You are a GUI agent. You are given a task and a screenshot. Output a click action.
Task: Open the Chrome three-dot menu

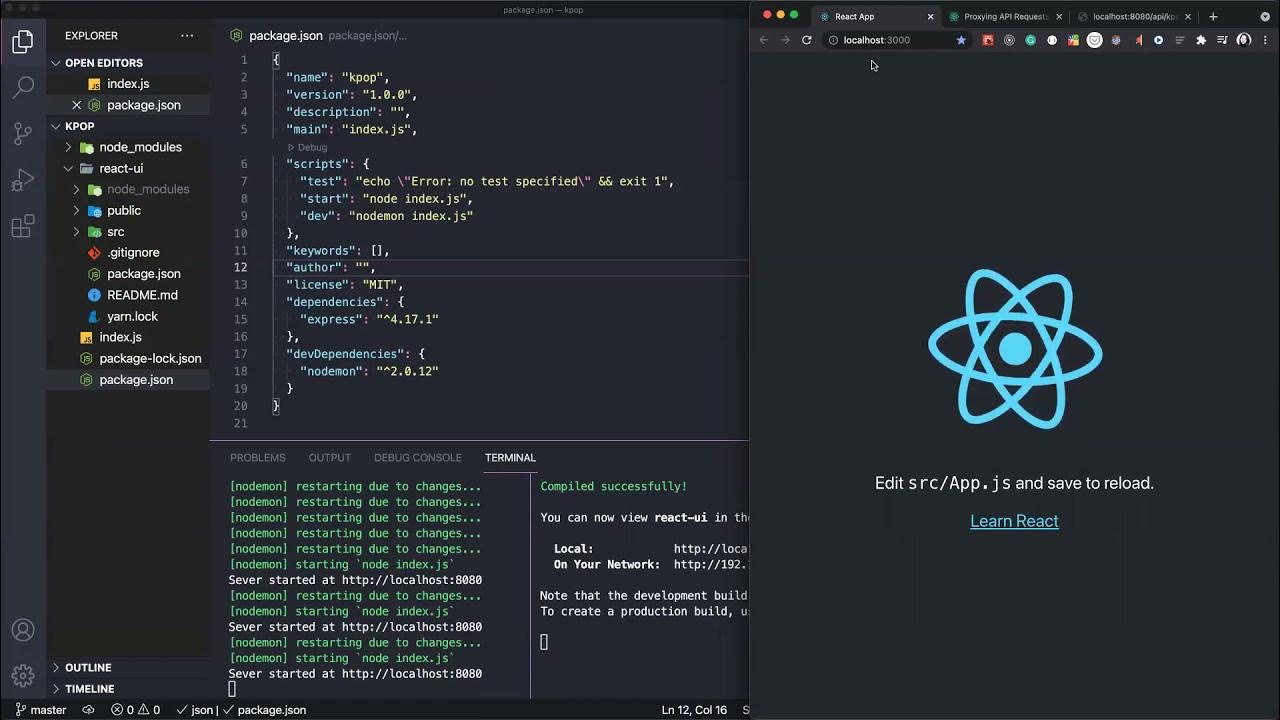(1265, 40)
